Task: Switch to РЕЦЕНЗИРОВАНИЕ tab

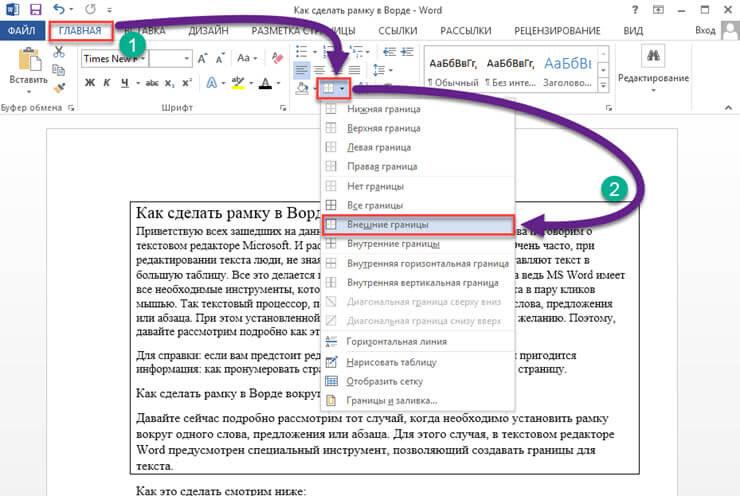Action: click(557, 31)
